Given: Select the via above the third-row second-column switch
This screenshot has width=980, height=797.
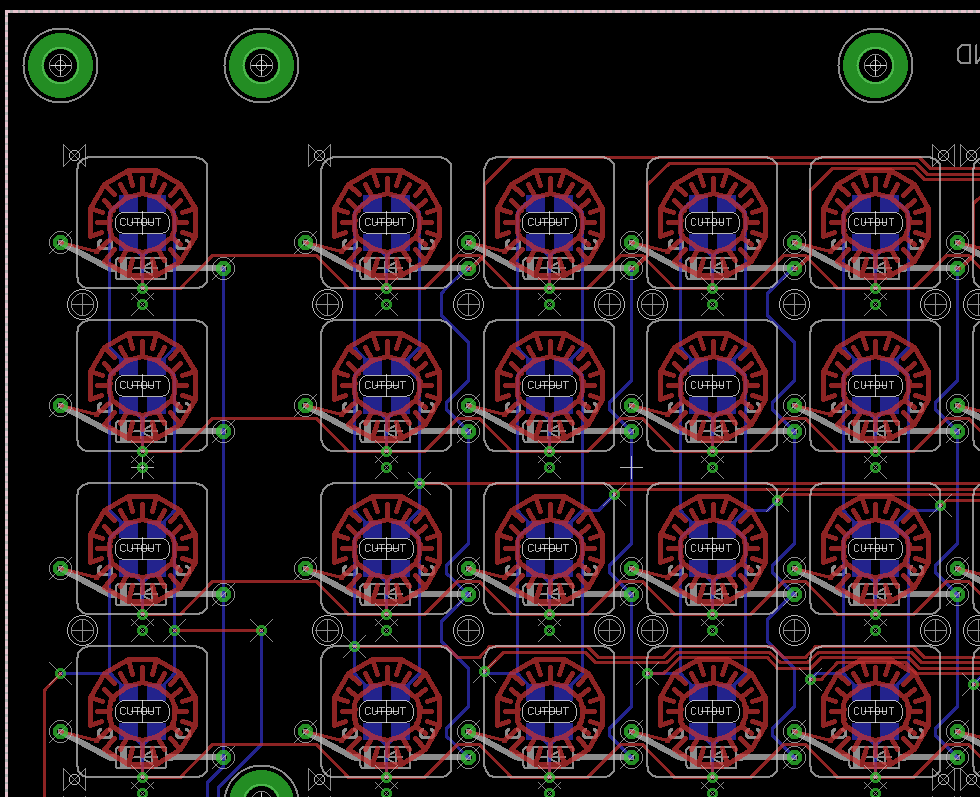Looking at the screenshot, I should pos(419,484).
